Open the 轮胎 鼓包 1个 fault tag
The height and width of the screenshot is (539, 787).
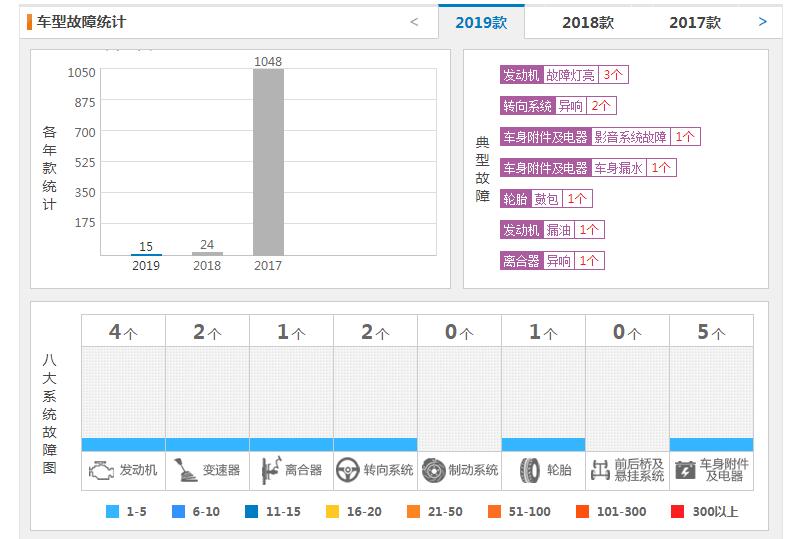[546, 199]
